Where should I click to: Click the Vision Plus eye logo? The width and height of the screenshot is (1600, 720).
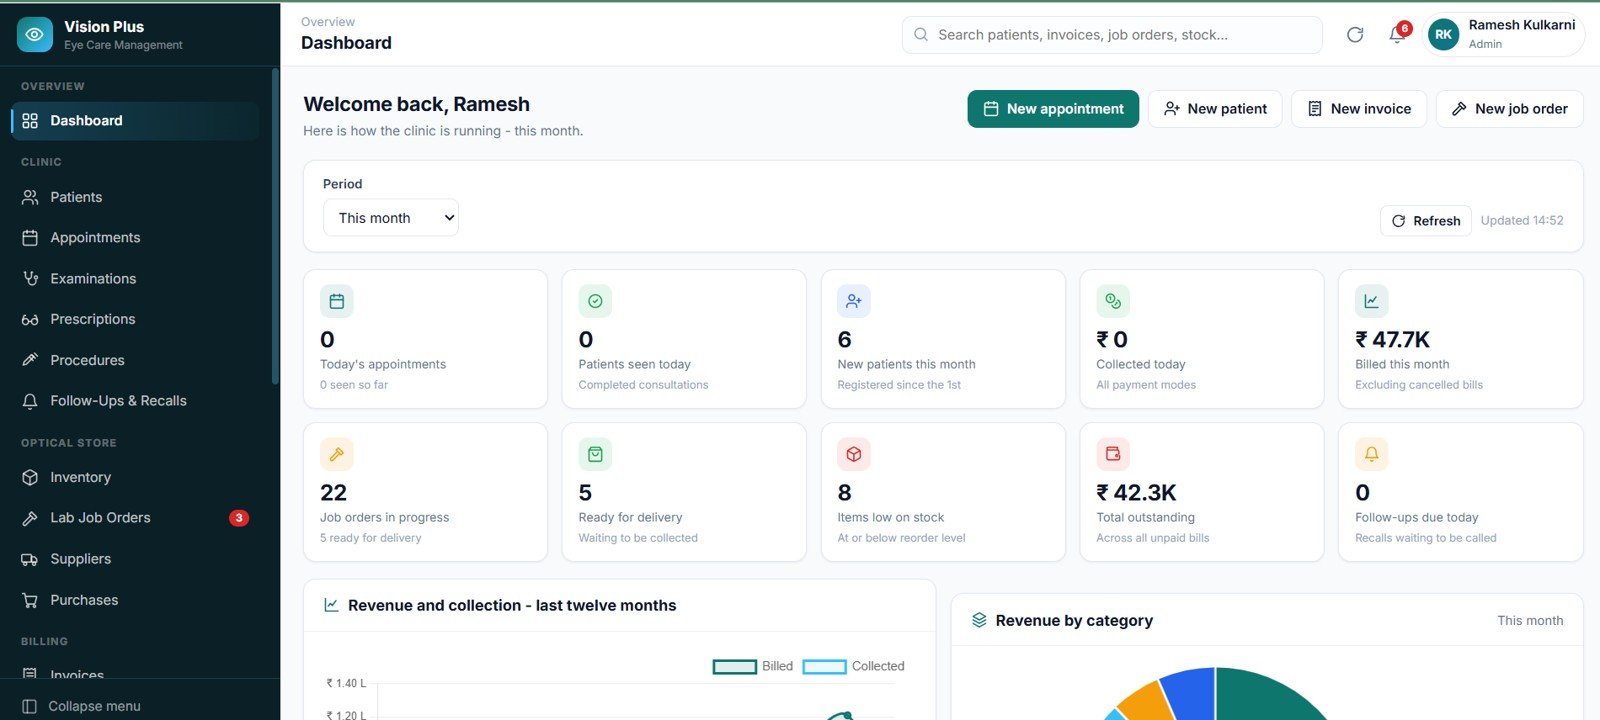coord(35,34)
